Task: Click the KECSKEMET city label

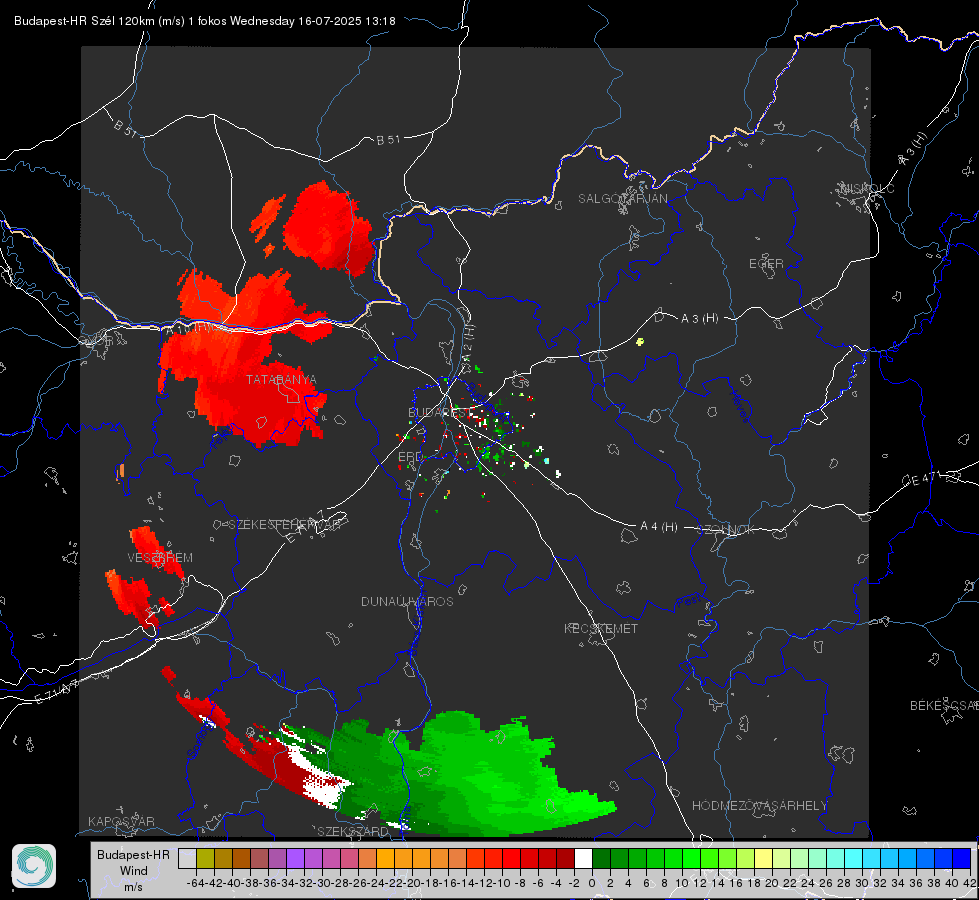Action: 601,629
